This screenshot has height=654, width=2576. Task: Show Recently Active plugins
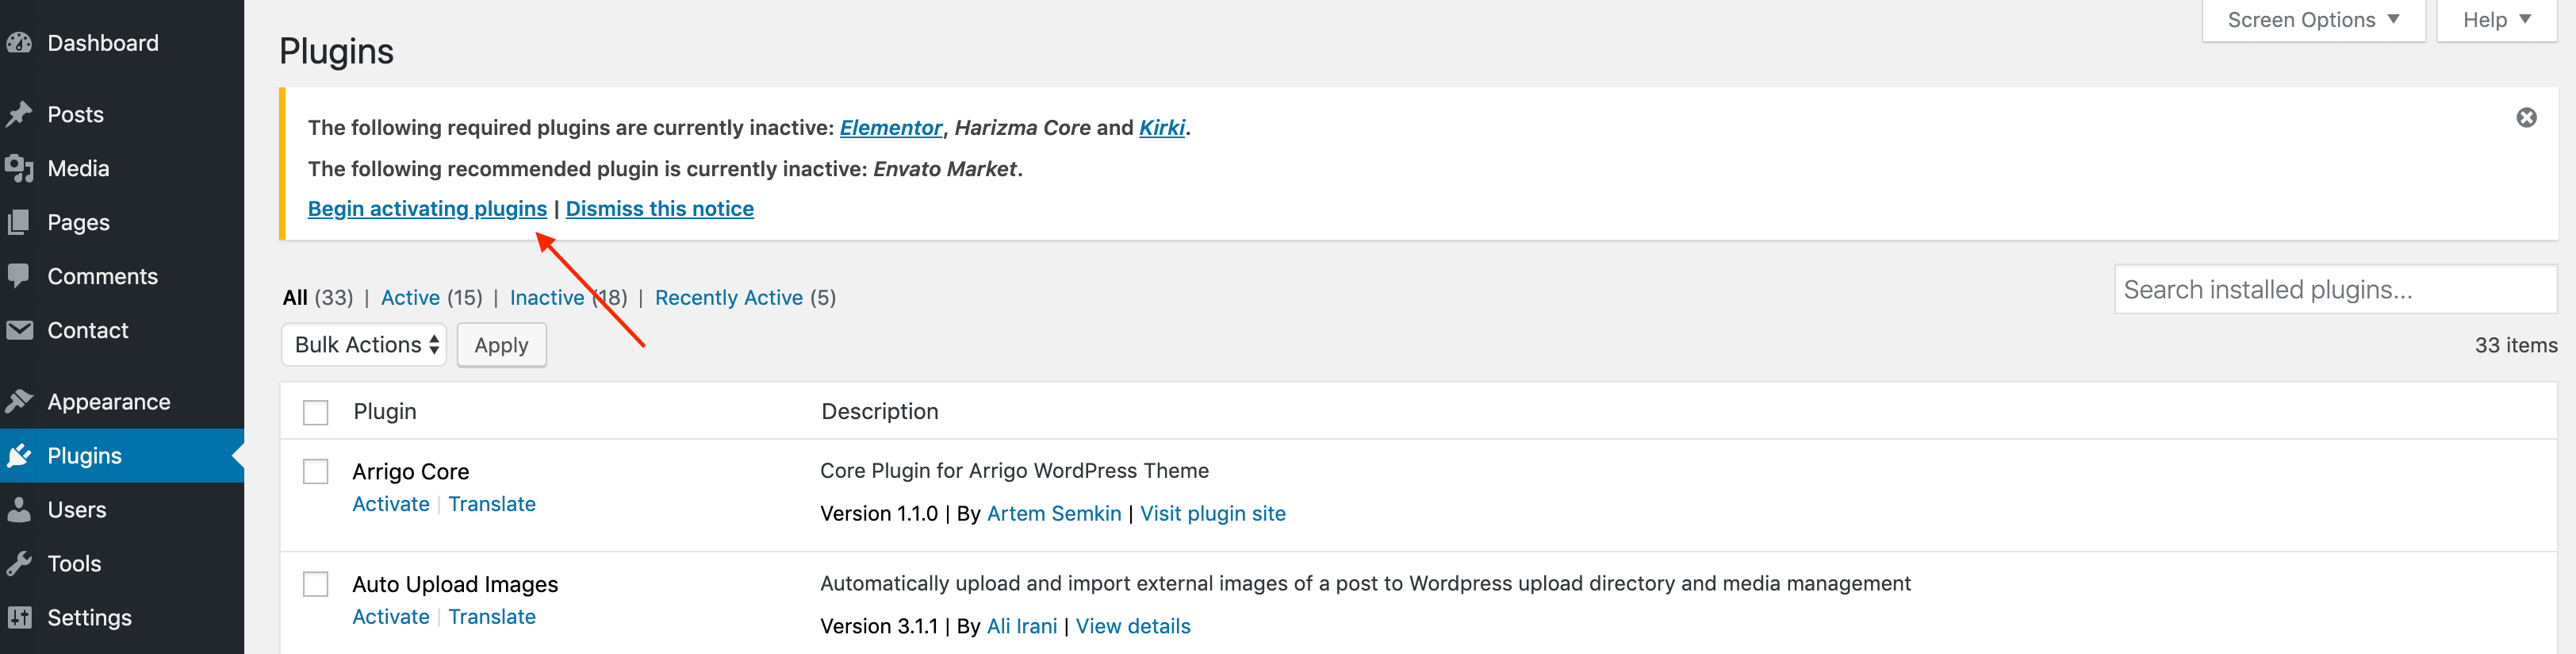(x=728, y=297)
